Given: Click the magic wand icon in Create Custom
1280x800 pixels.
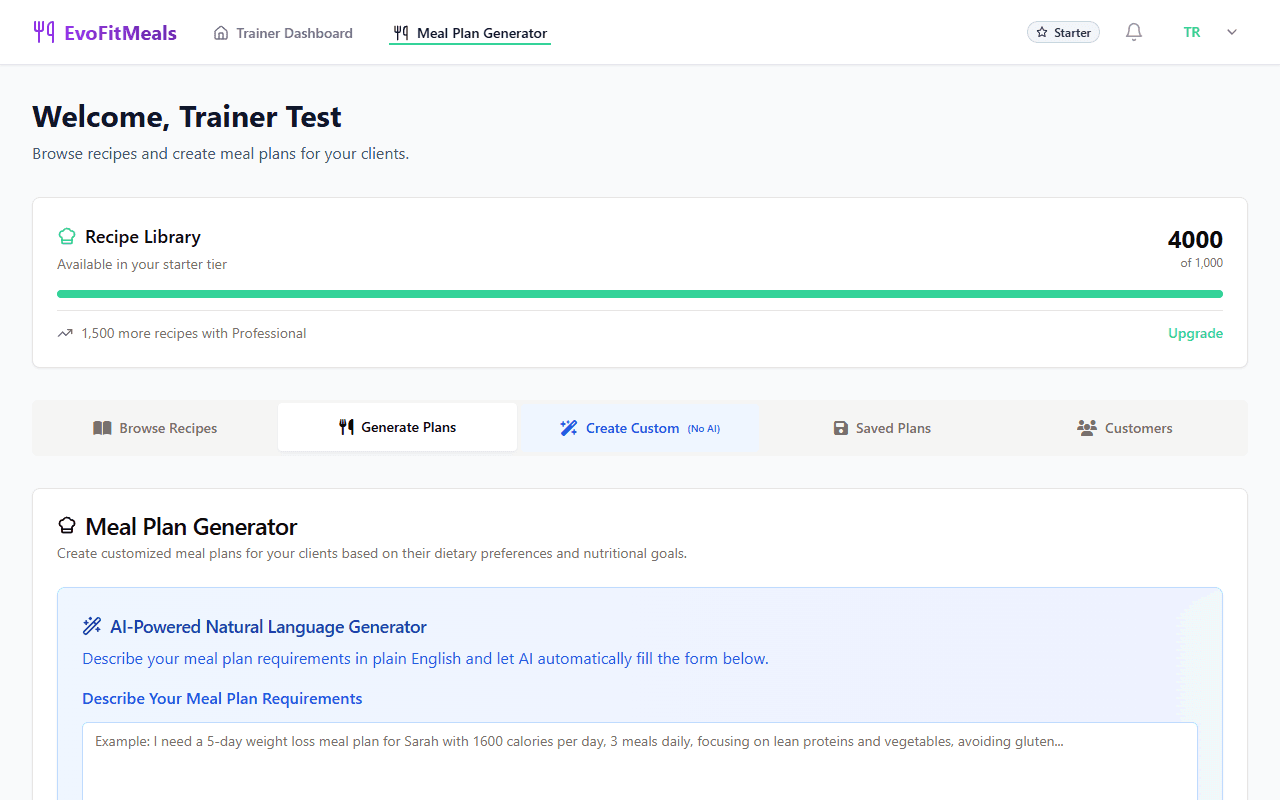Looking at the screenshot, I should pos(568,428).
